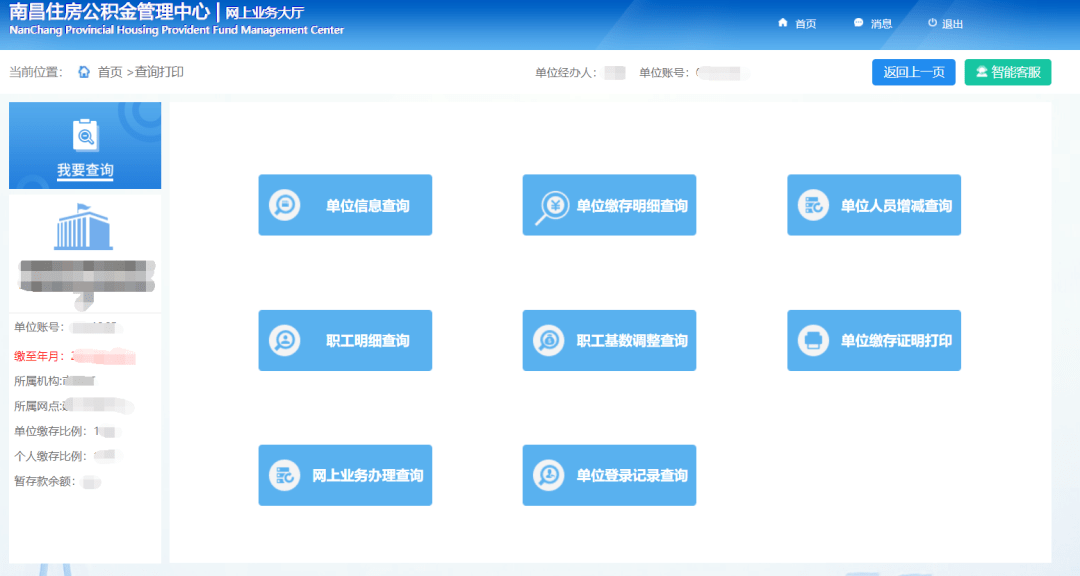Click the 首页 breadcrumb link
Image resolution: width=1080 pixels, height=576 pixels.
click(x=110, y=72)
